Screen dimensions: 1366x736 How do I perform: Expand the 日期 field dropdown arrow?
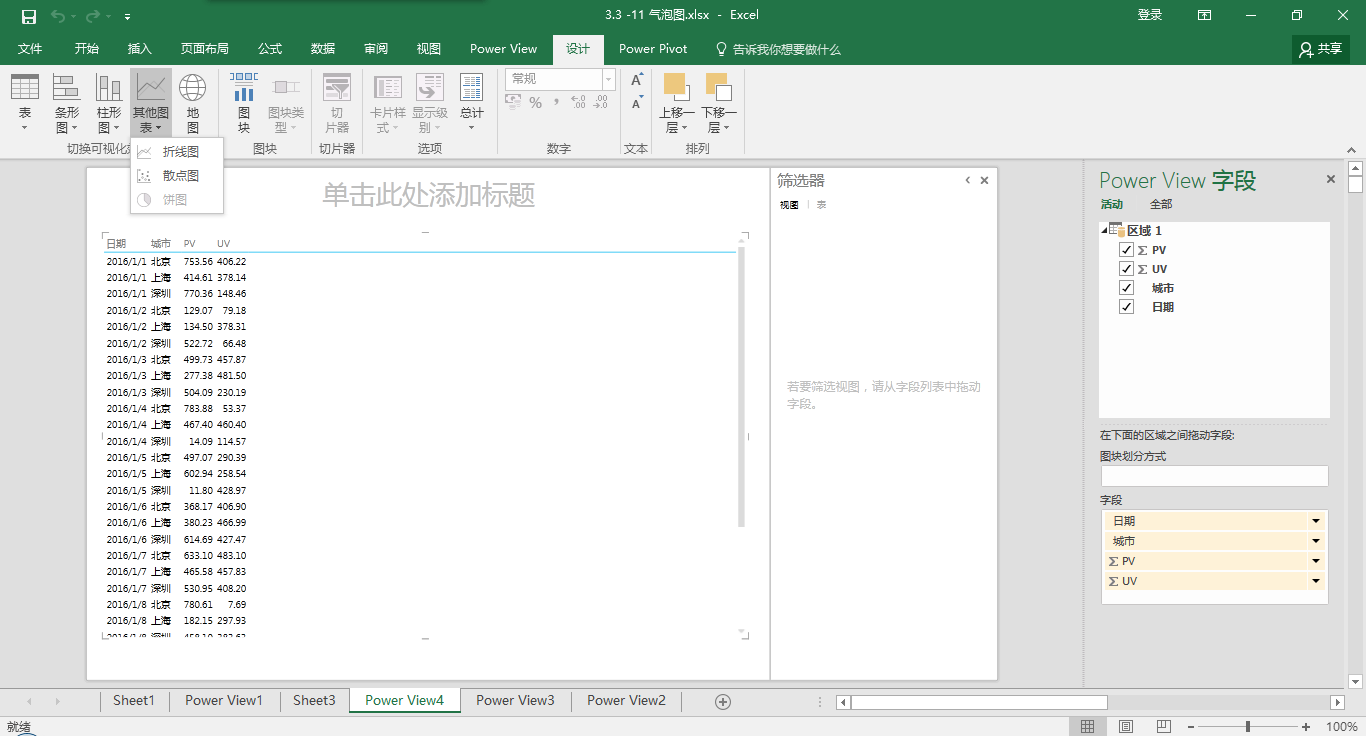1316,521
